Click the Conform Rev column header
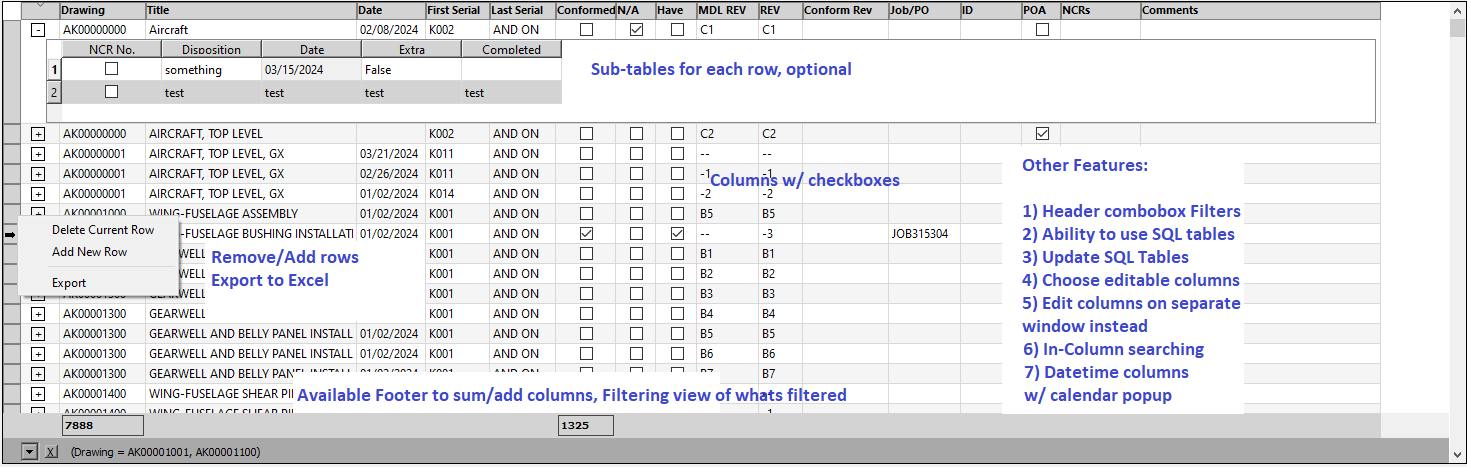1467x467 pixels. [845, 10]
